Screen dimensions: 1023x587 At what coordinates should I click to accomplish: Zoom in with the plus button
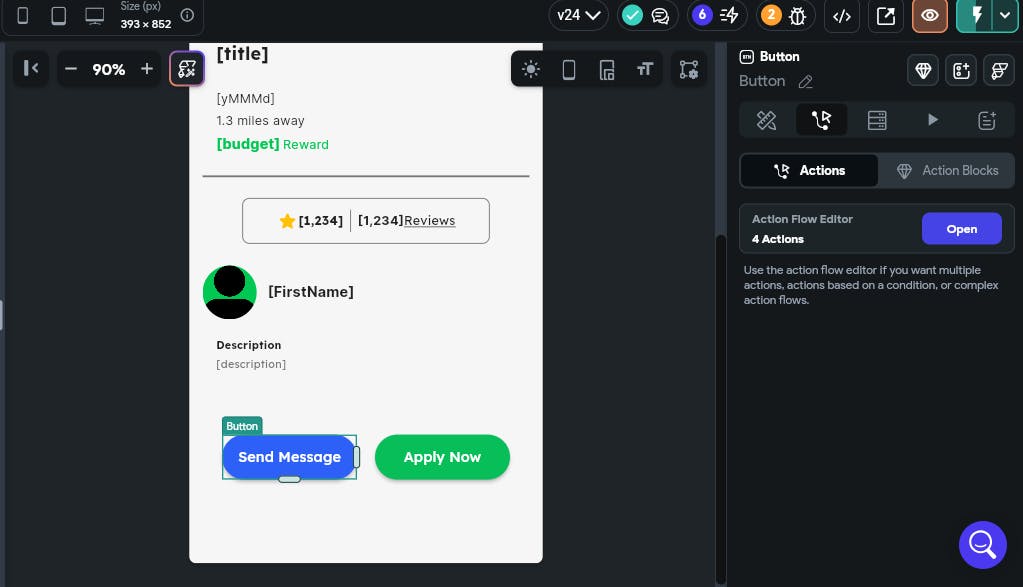point(147,68)
